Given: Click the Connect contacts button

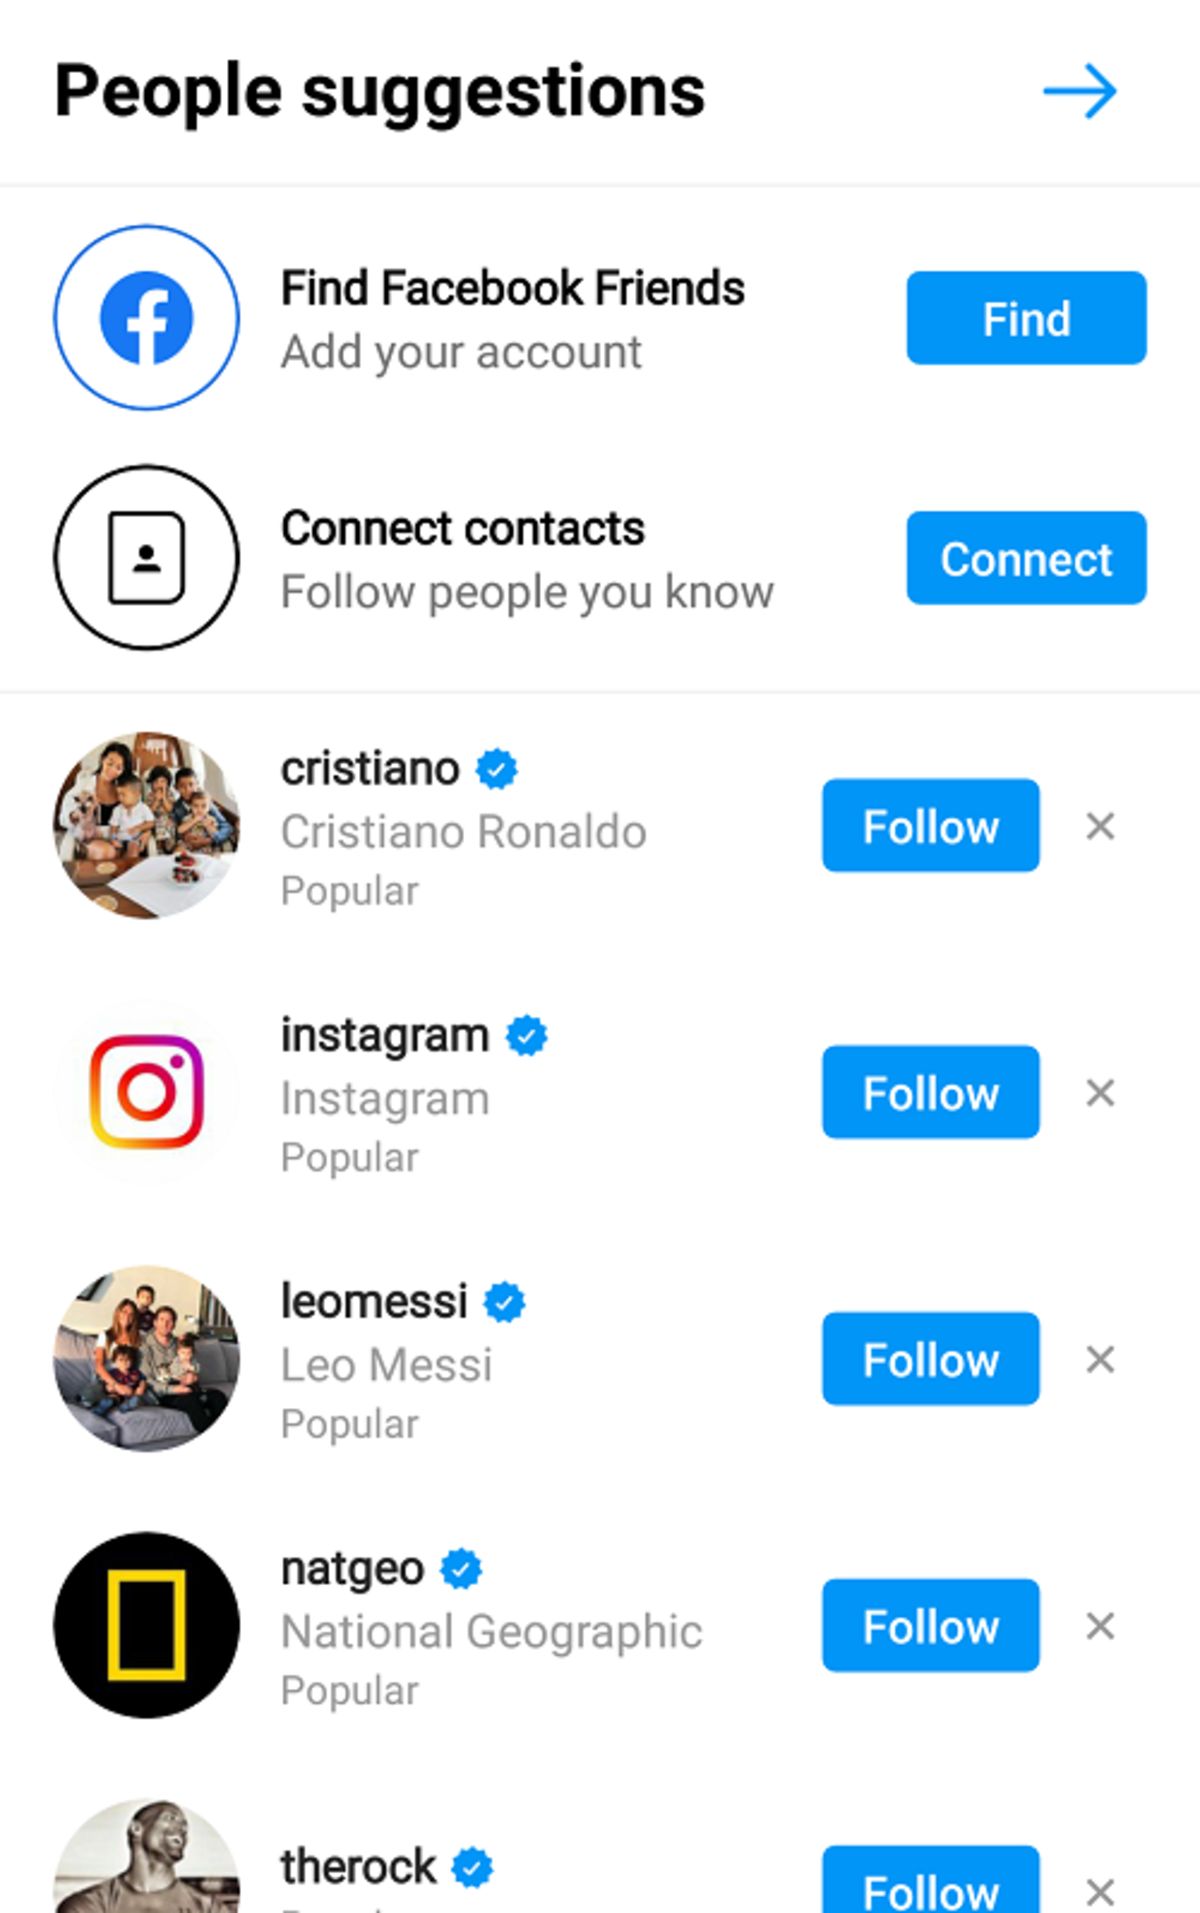Looking at the screenshot, I should coord(1026,558).
